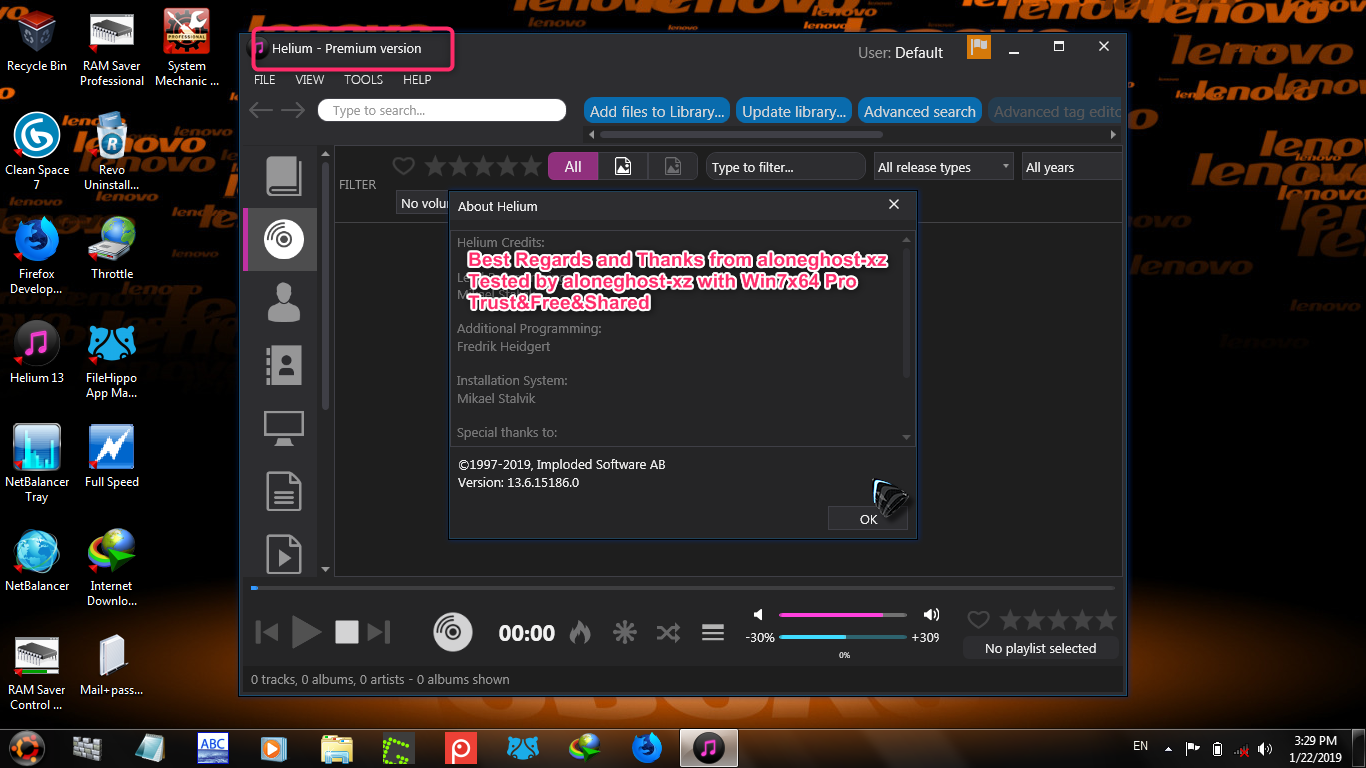The image size is (1366, 768).
Task: Open the document list icon in sidebar
Action: pyautogui.click(x=283, y=492)
